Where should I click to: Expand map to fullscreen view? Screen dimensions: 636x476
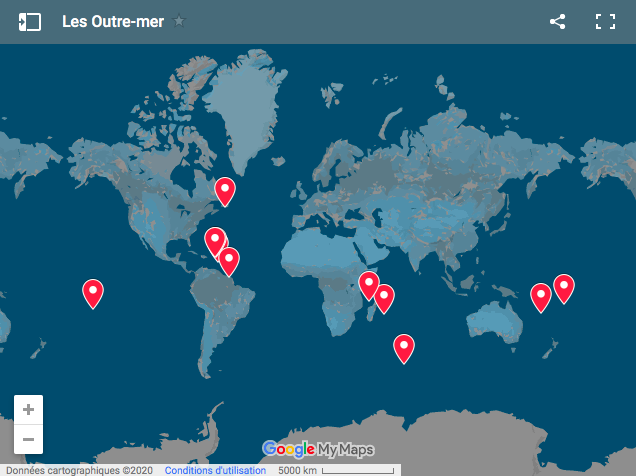pos(605,22)
